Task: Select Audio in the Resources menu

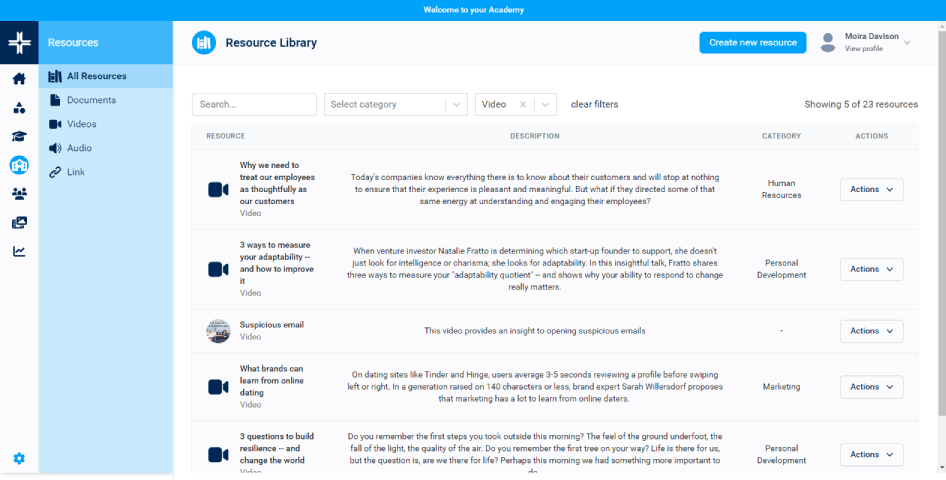Action: click(79, 148)
